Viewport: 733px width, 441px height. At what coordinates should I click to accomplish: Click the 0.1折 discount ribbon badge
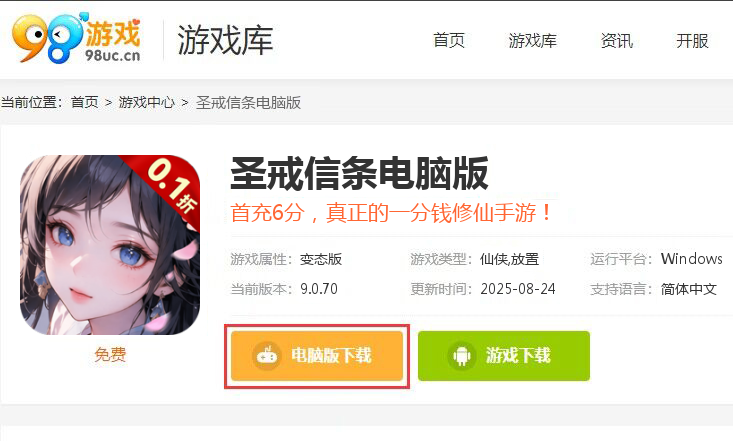coord(172,186)
